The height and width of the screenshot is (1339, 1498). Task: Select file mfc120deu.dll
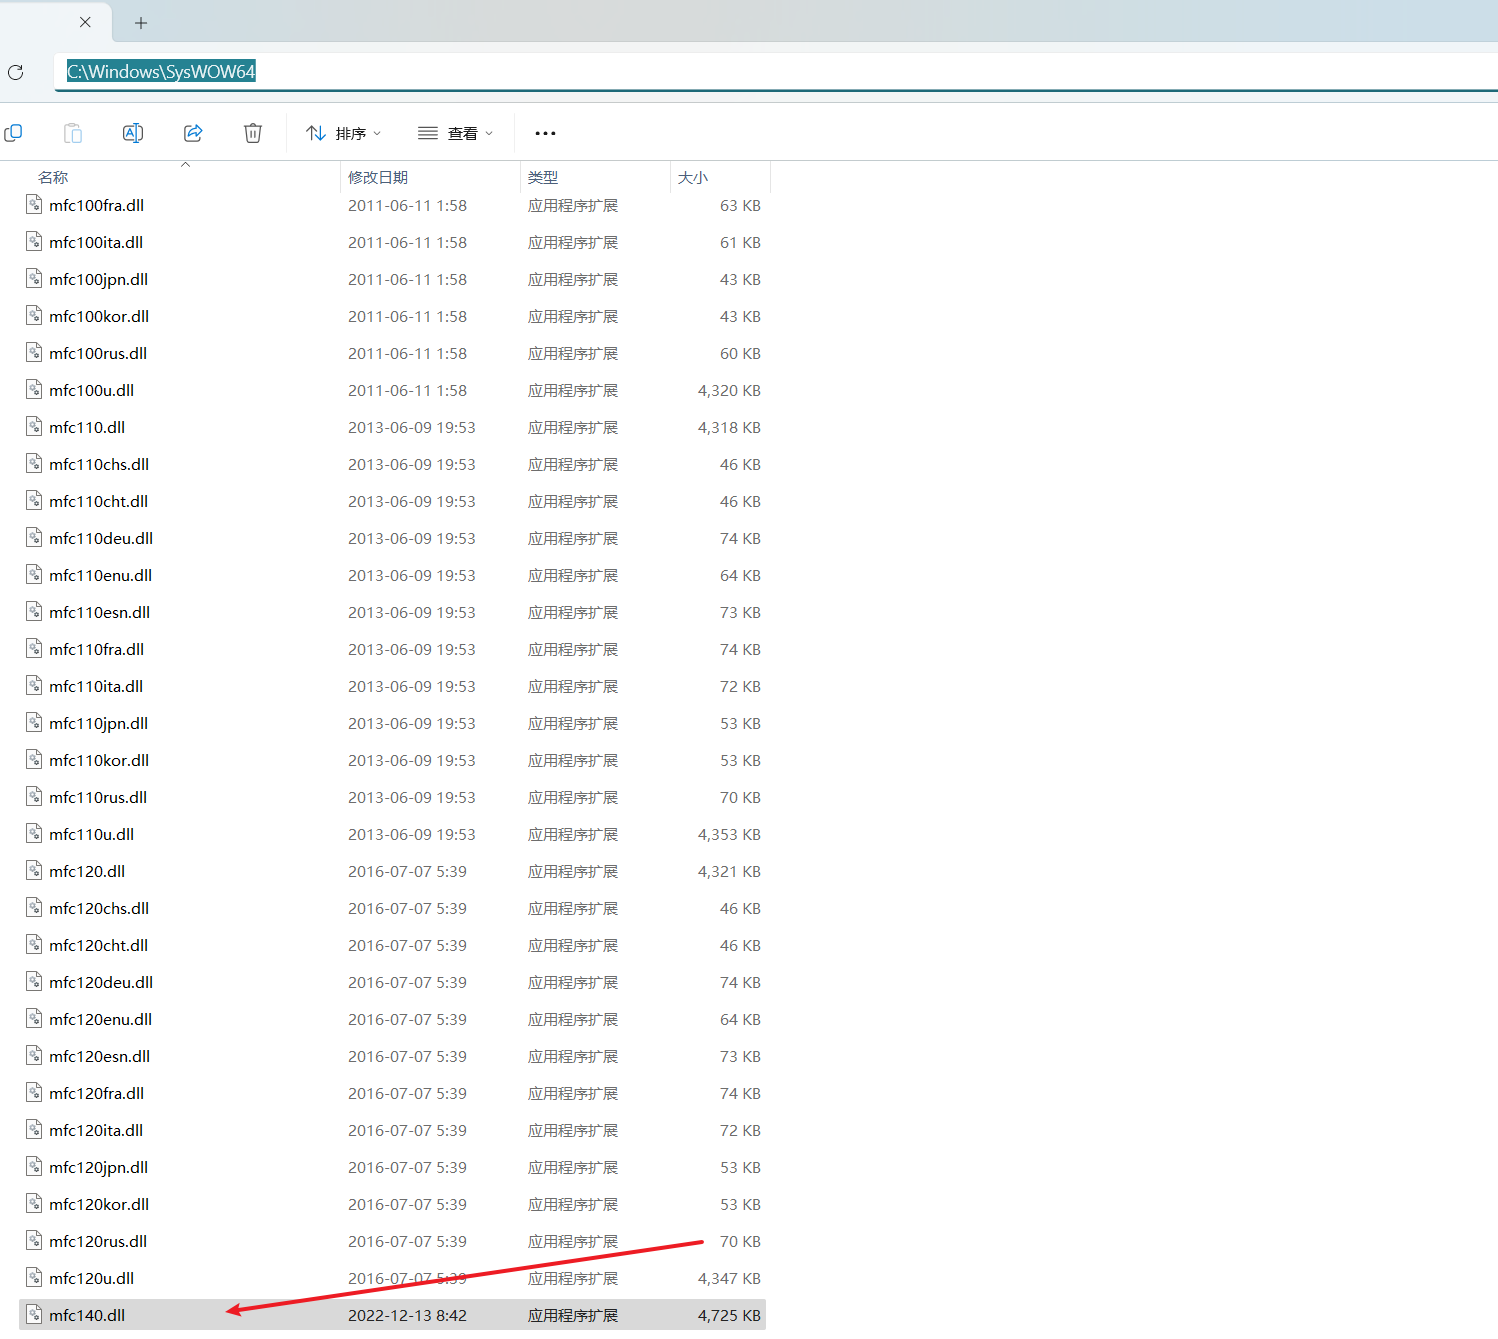coord(101,982)
